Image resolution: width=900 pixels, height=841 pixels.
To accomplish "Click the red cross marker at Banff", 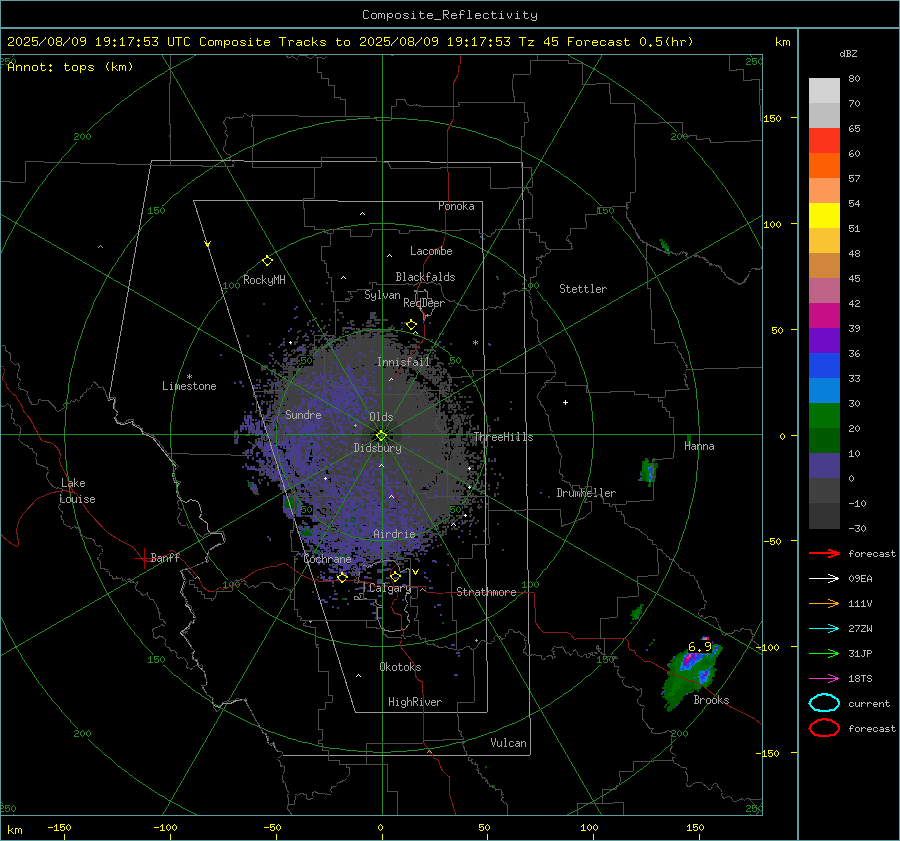I will click(x=143, y=558).
